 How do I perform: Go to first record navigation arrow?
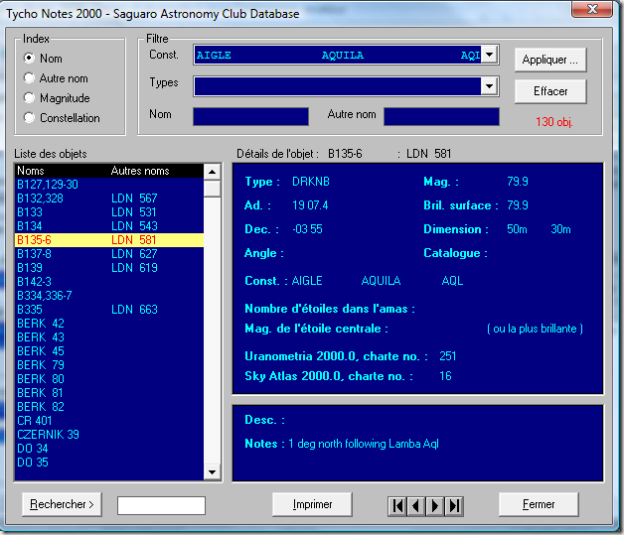398,506
